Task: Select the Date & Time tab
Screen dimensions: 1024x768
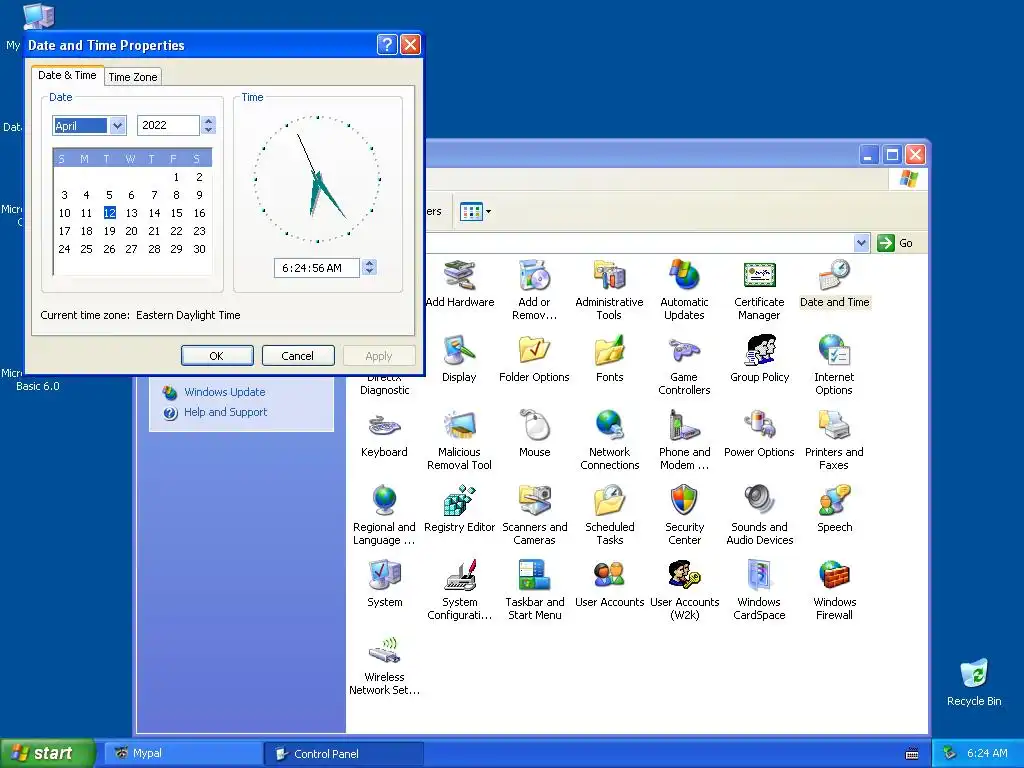Action: coord(67,75)
